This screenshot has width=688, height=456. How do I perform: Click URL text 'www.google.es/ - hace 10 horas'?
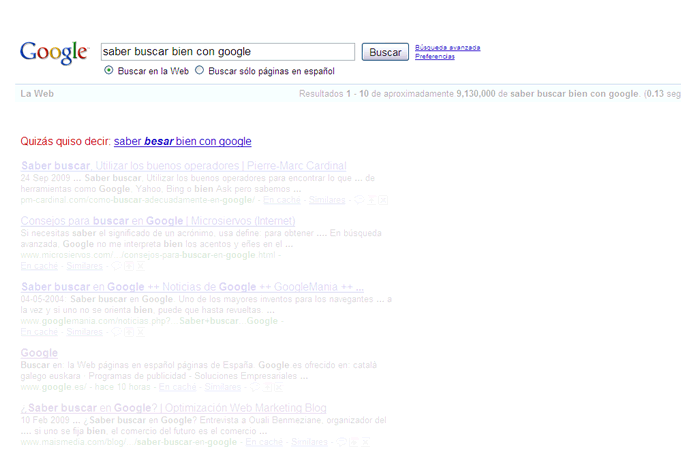86,387
